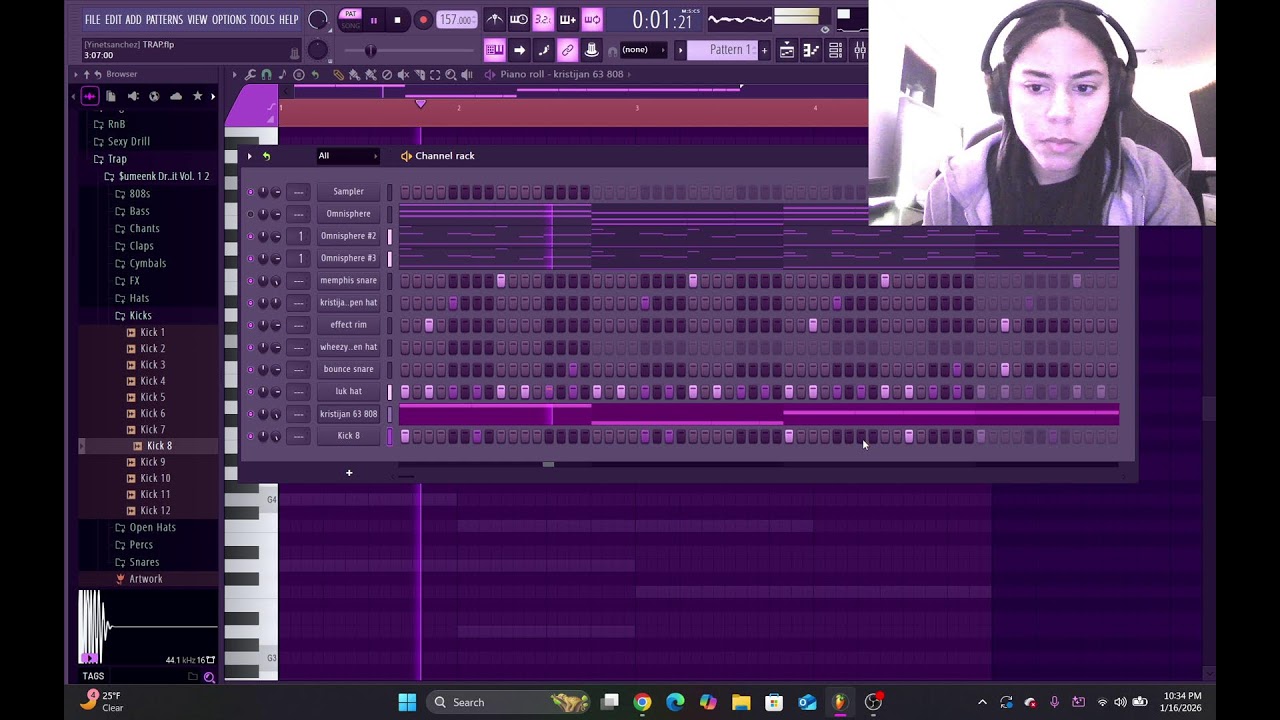Open the TOOLS menu
This screenshot has height=720, width=1280.
pyautogui.click(x=262, y=20)
